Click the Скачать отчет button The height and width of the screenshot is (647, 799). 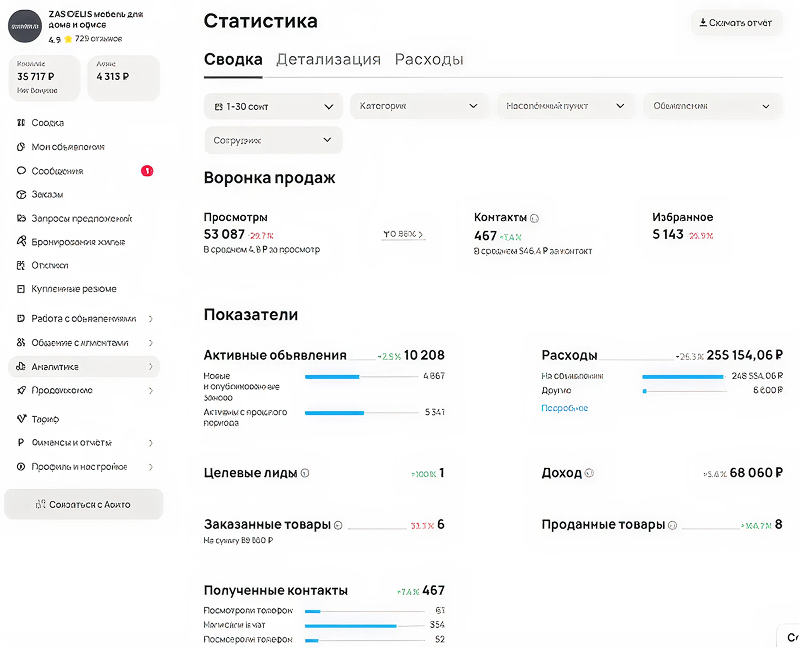click(x=735, y=23)
